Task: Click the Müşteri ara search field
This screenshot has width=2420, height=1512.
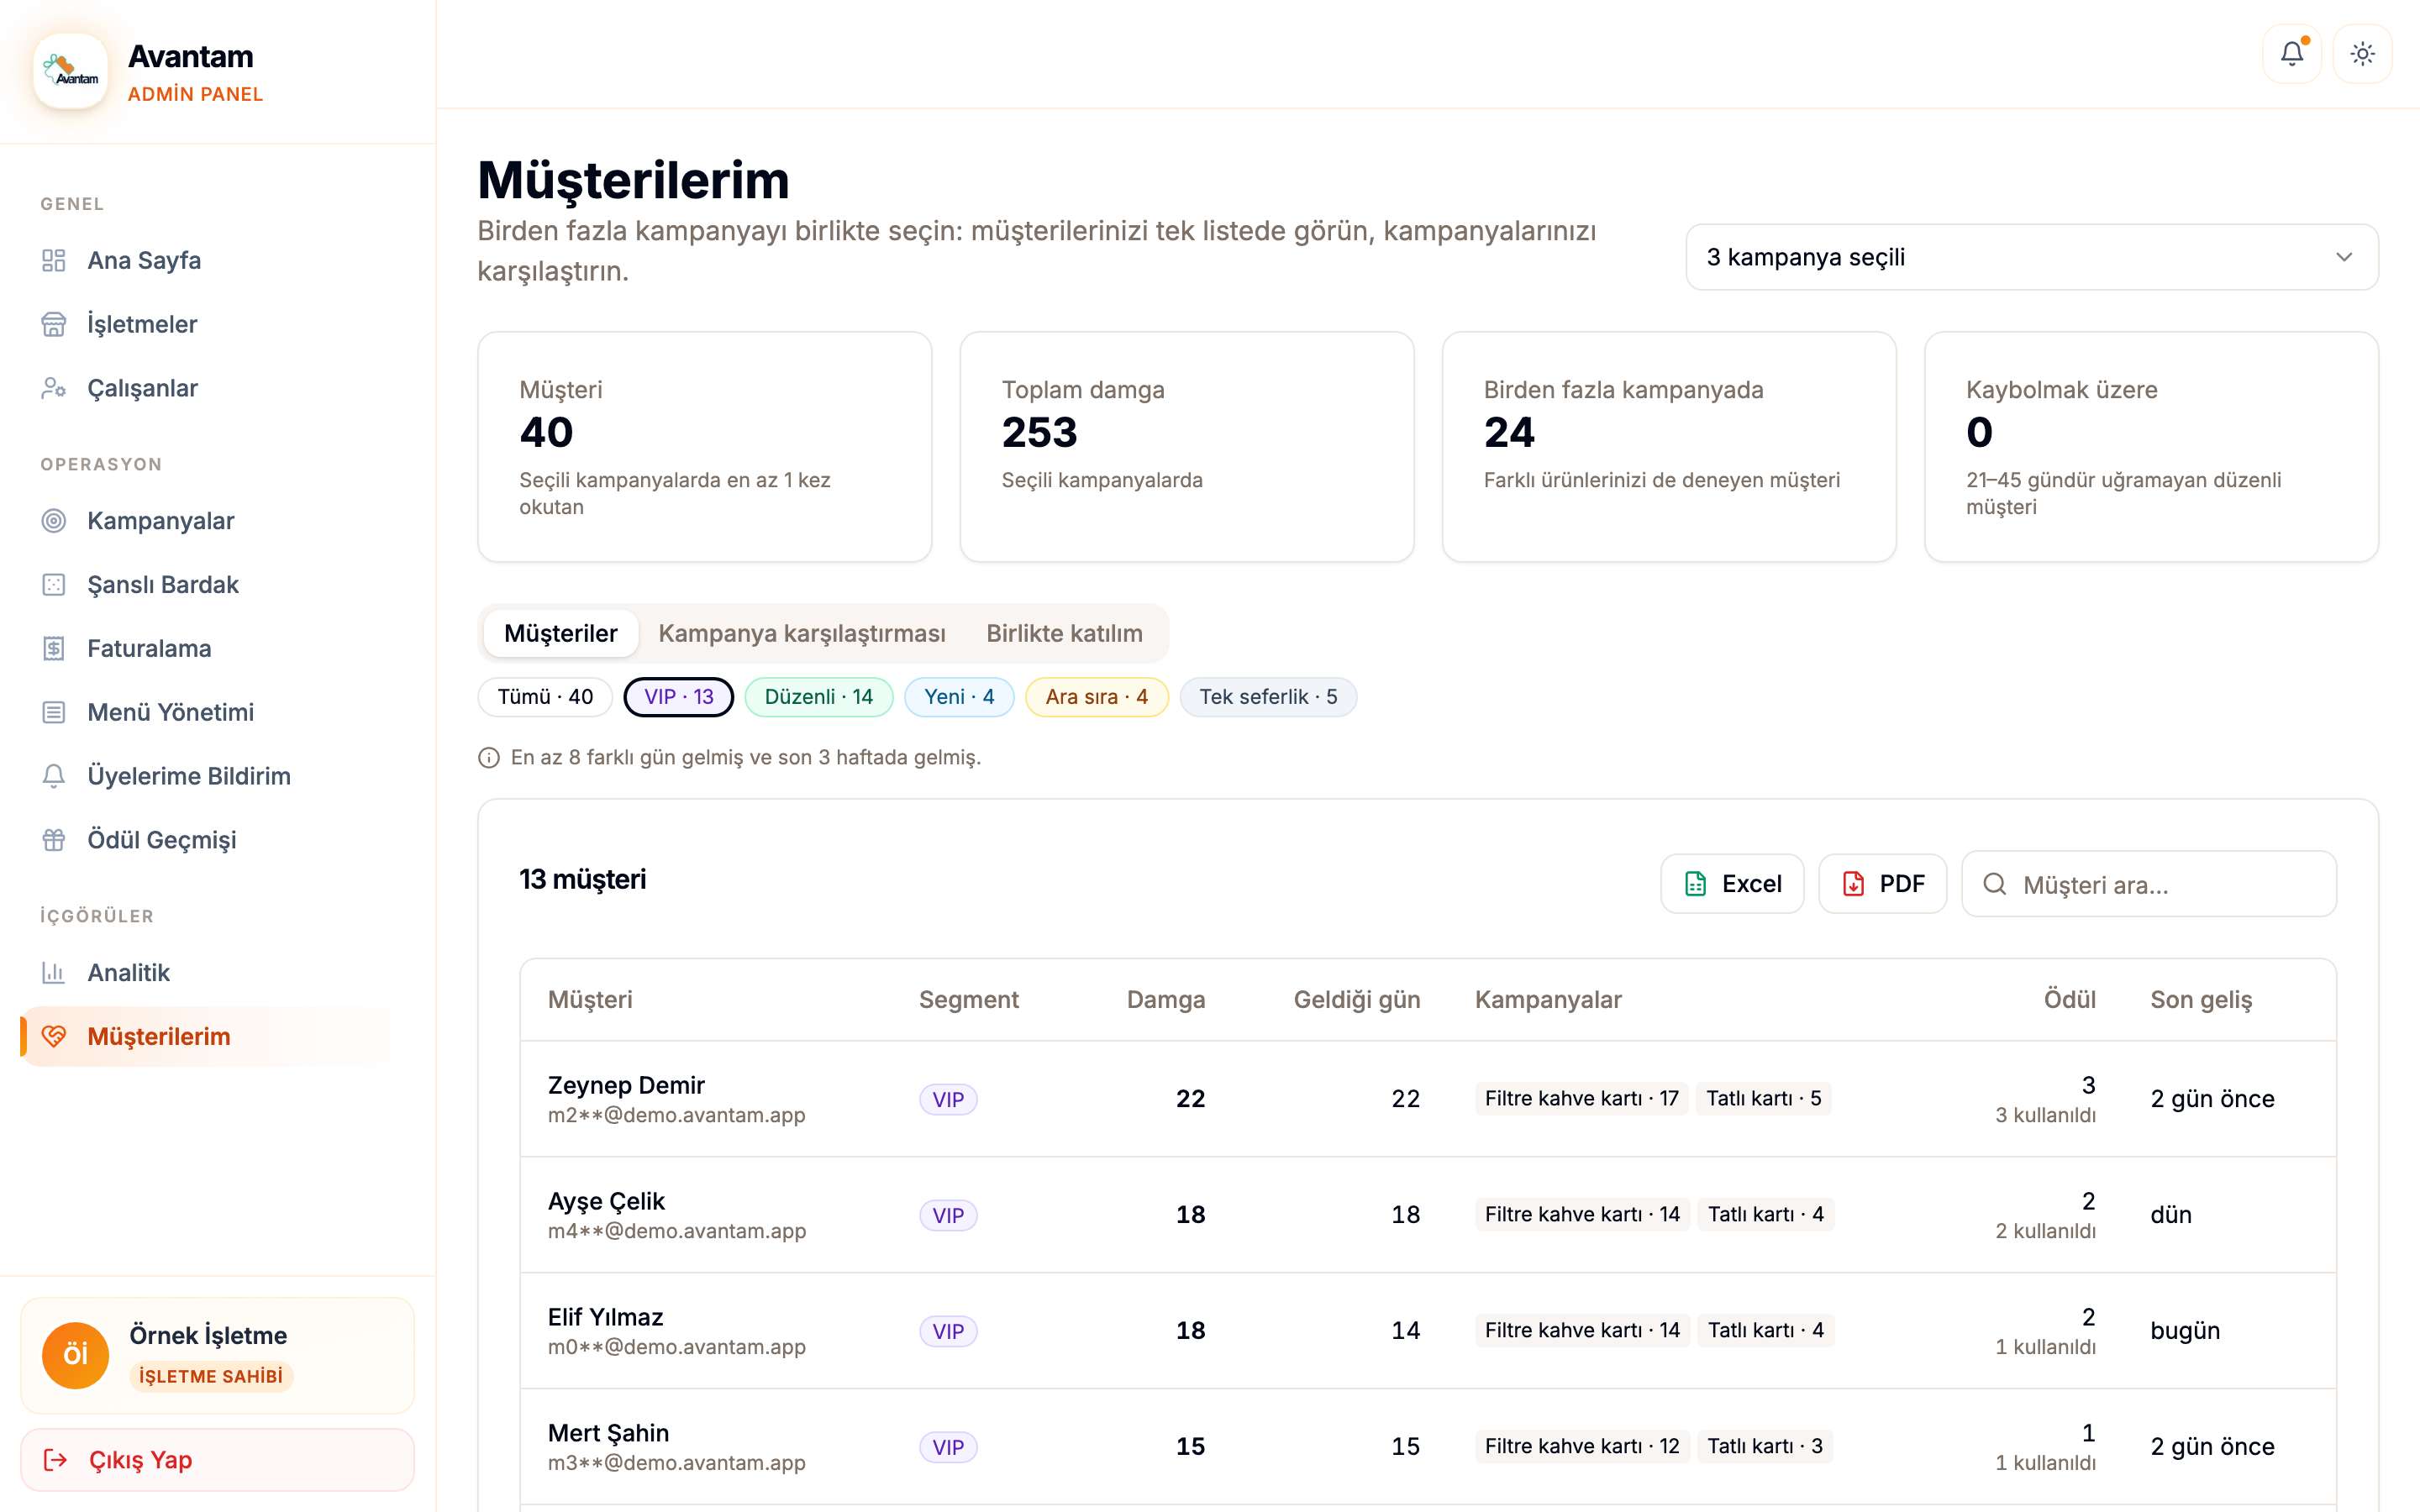Action: point(2149,884)
